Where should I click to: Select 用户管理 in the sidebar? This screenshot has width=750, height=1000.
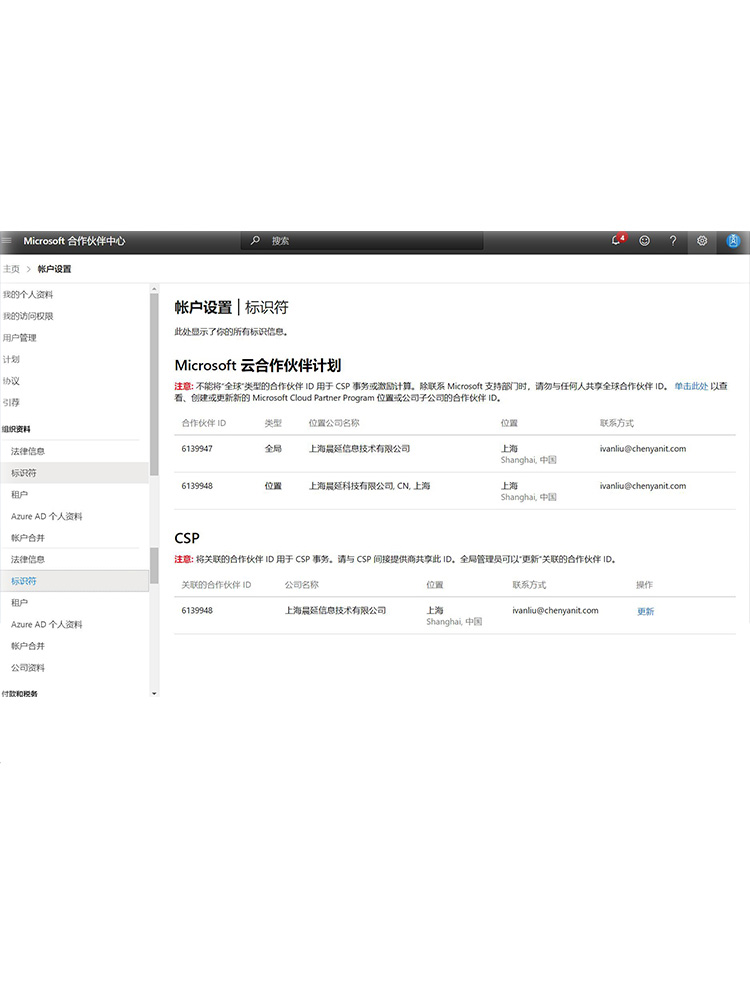coord(20,338)
